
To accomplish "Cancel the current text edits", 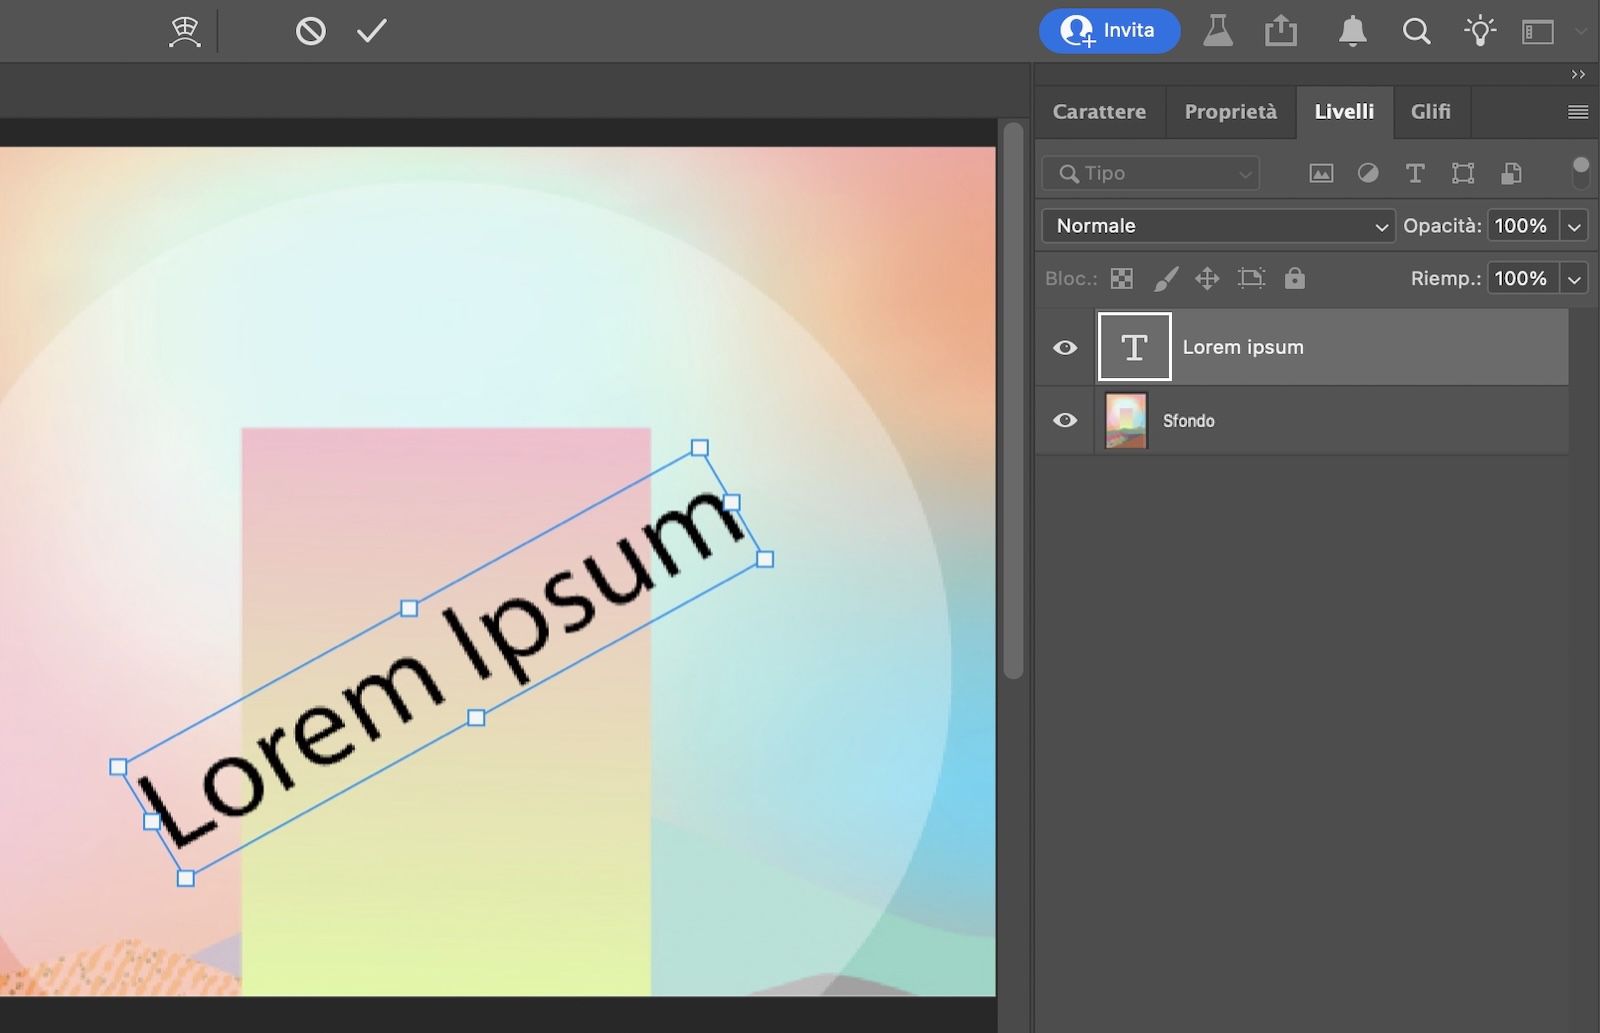I will pos(311,32).
